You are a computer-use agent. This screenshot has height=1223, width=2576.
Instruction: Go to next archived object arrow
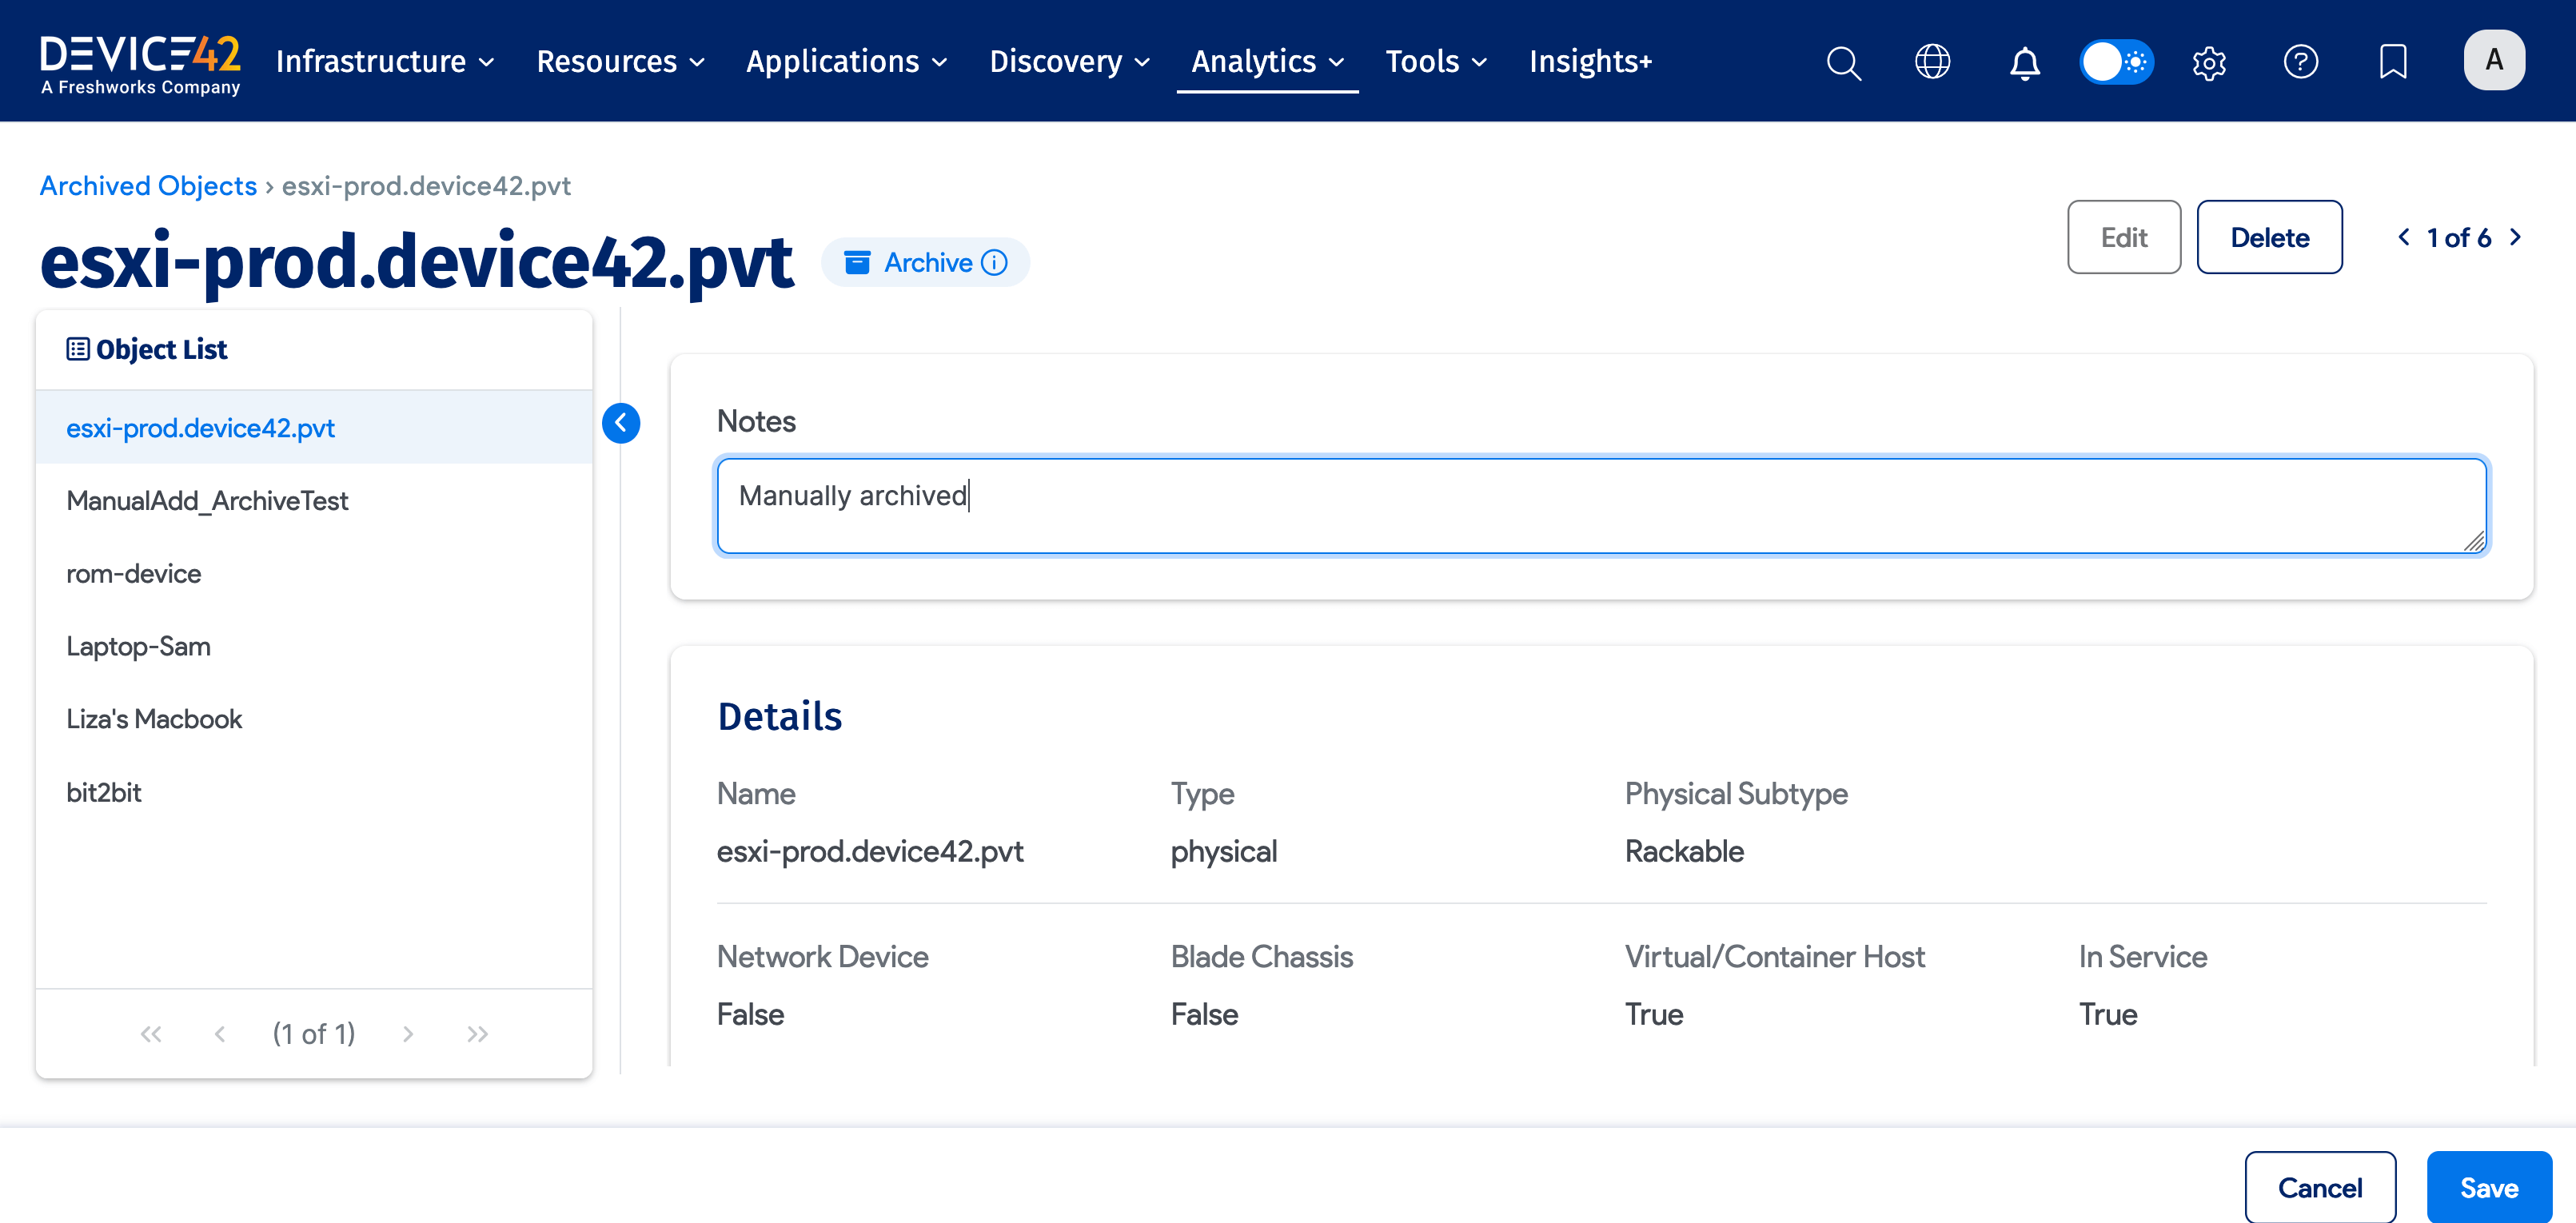coord(2516,238)
